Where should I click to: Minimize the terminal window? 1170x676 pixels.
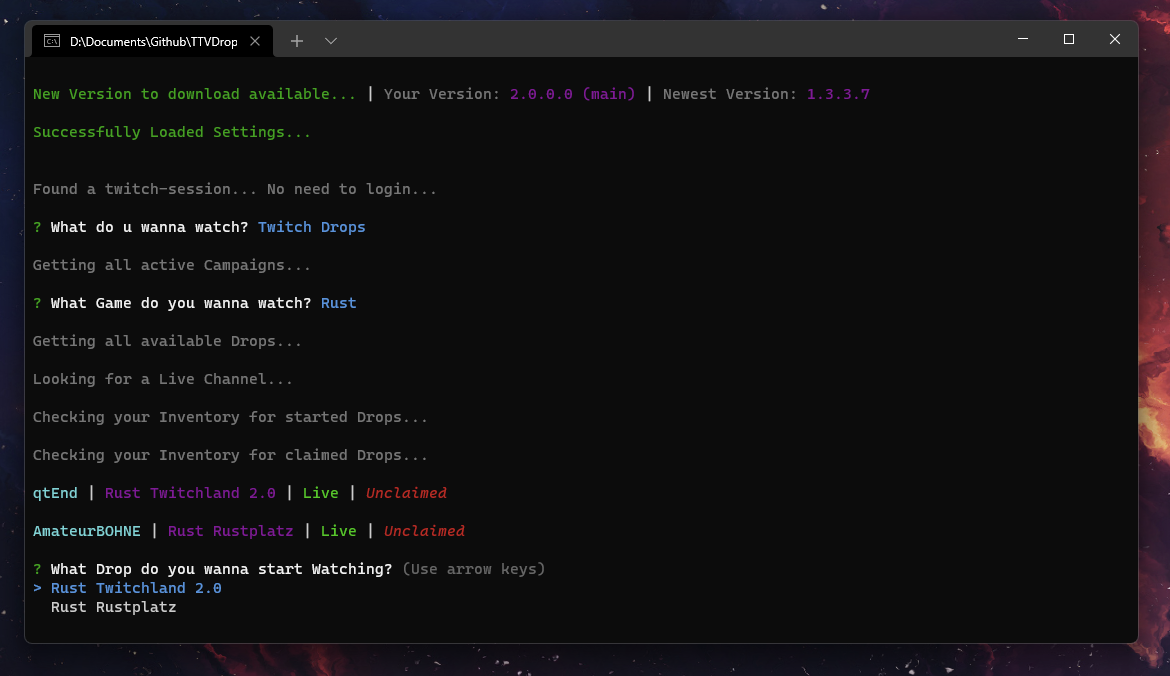coord(1023,39)
